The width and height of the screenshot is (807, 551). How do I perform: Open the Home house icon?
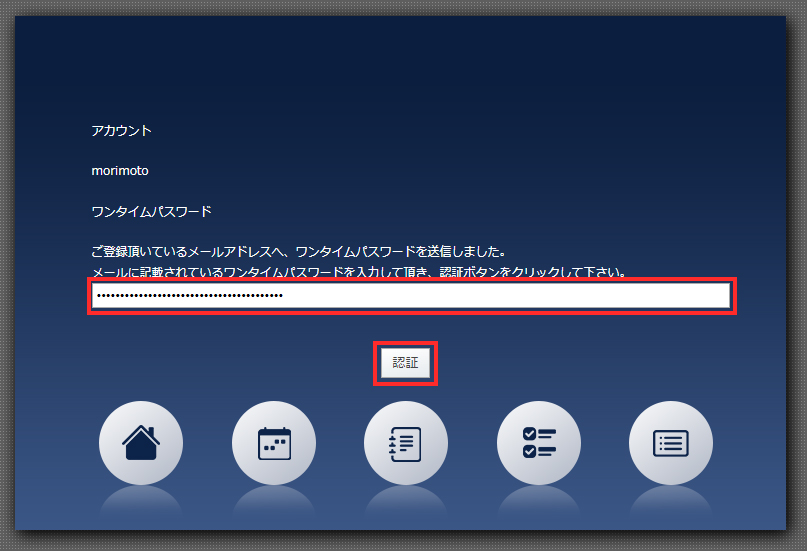pyautogui.click(x=141, y=443)
